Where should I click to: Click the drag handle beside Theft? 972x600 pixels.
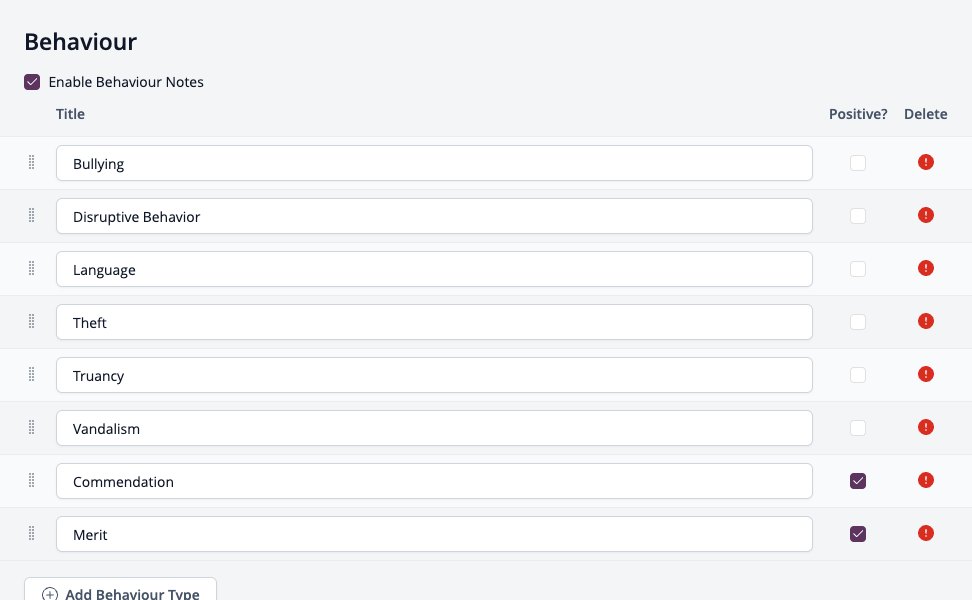(32, 322)
